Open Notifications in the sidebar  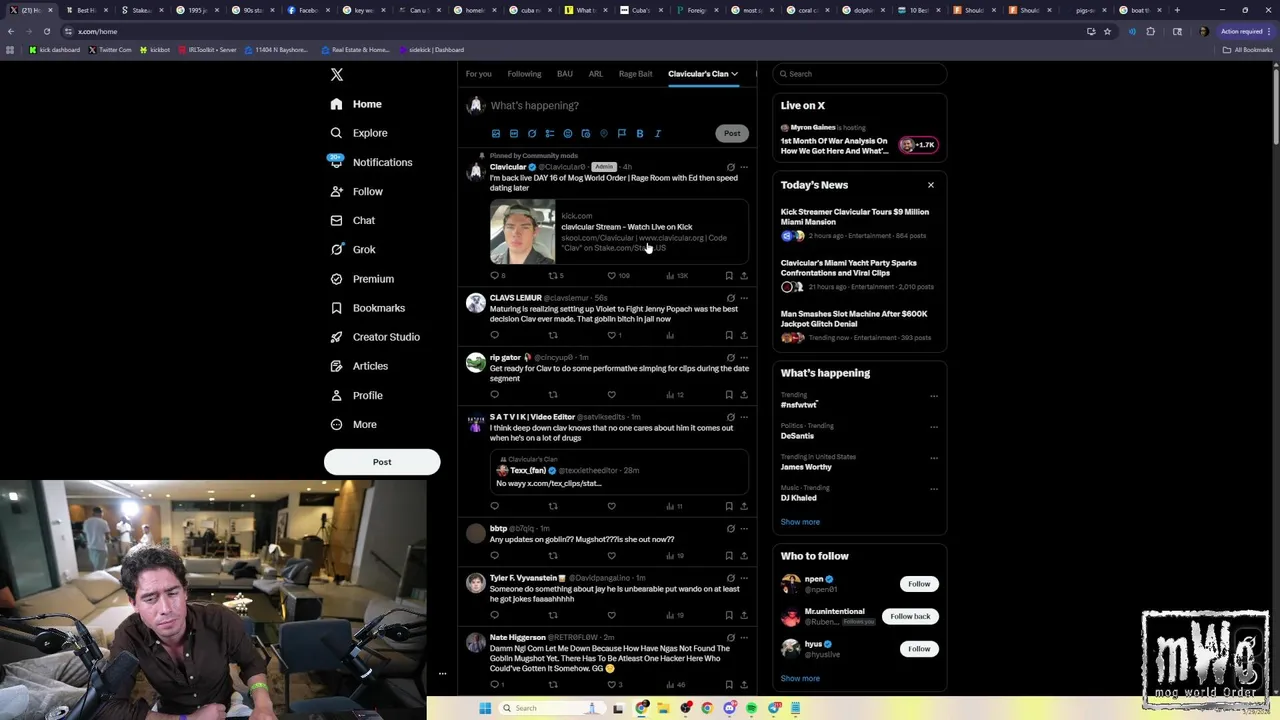(371, 162)
